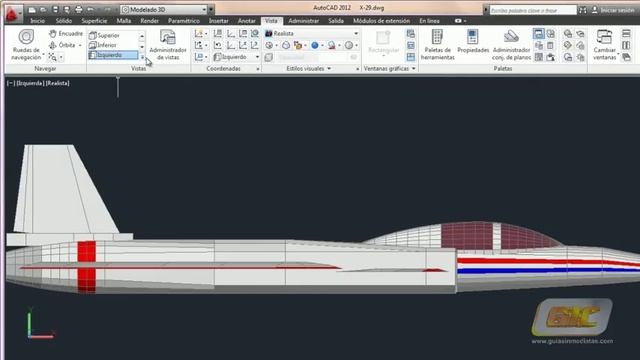Open the Cambiar ventanas dropdown arrow
This screenshot has height=360, width=640.
(619, 54)
